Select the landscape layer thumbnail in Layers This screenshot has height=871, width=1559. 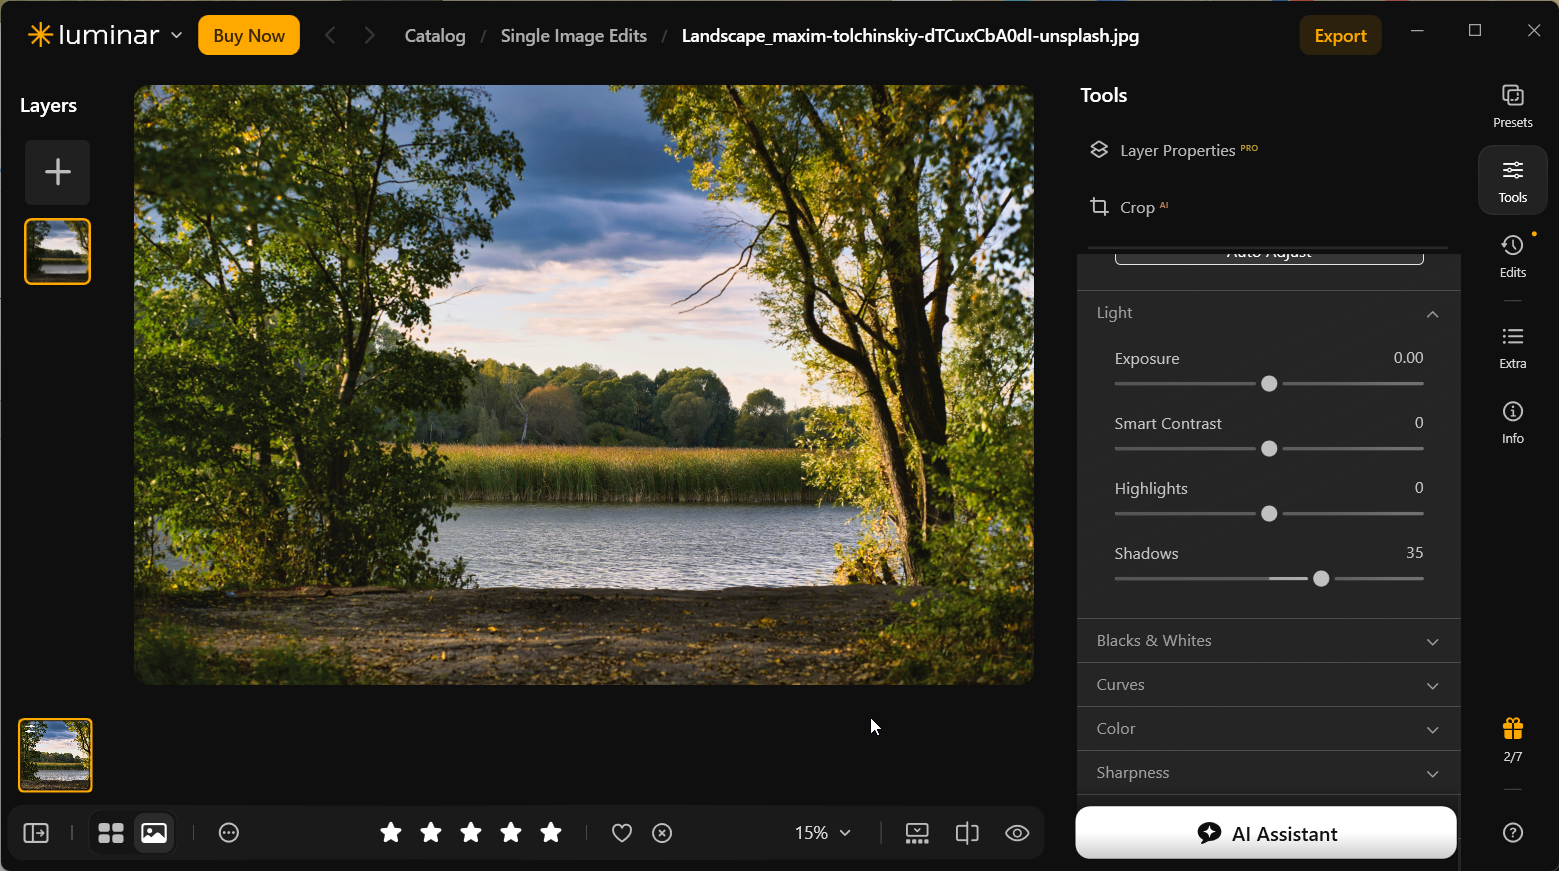[58, 252]
